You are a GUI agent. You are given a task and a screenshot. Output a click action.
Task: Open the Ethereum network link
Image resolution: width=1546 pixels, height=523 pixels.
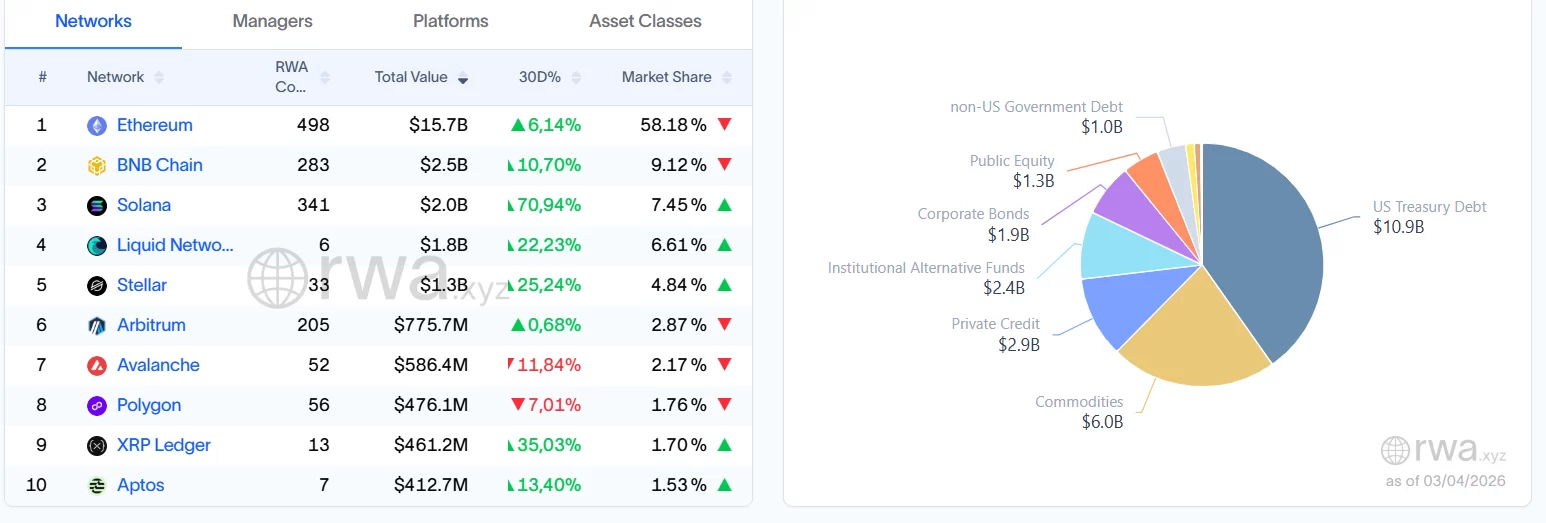[154, 125]
